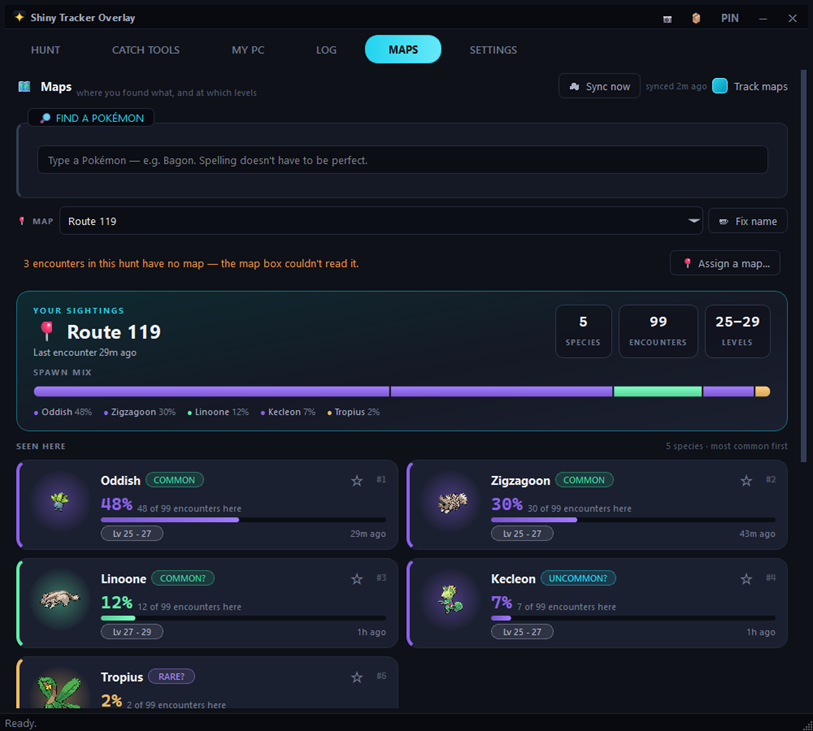Focus the Find a Pokémon search field
This screenshot has width=813, height=731.
pyautogui.click(x=402, y=160)
